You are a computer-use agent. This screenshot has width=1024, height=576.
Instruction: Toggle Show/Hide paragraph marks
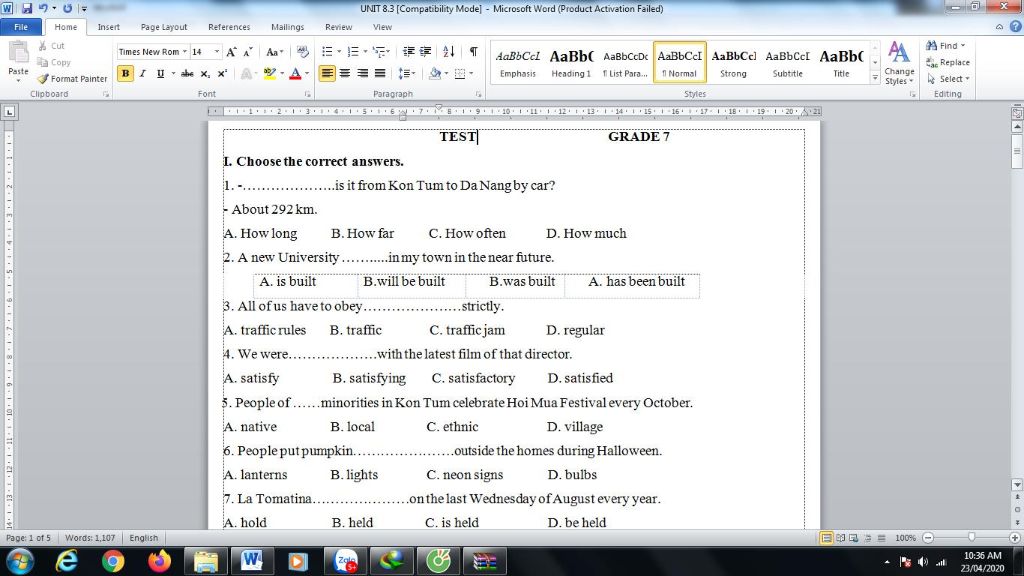[473, 52]
